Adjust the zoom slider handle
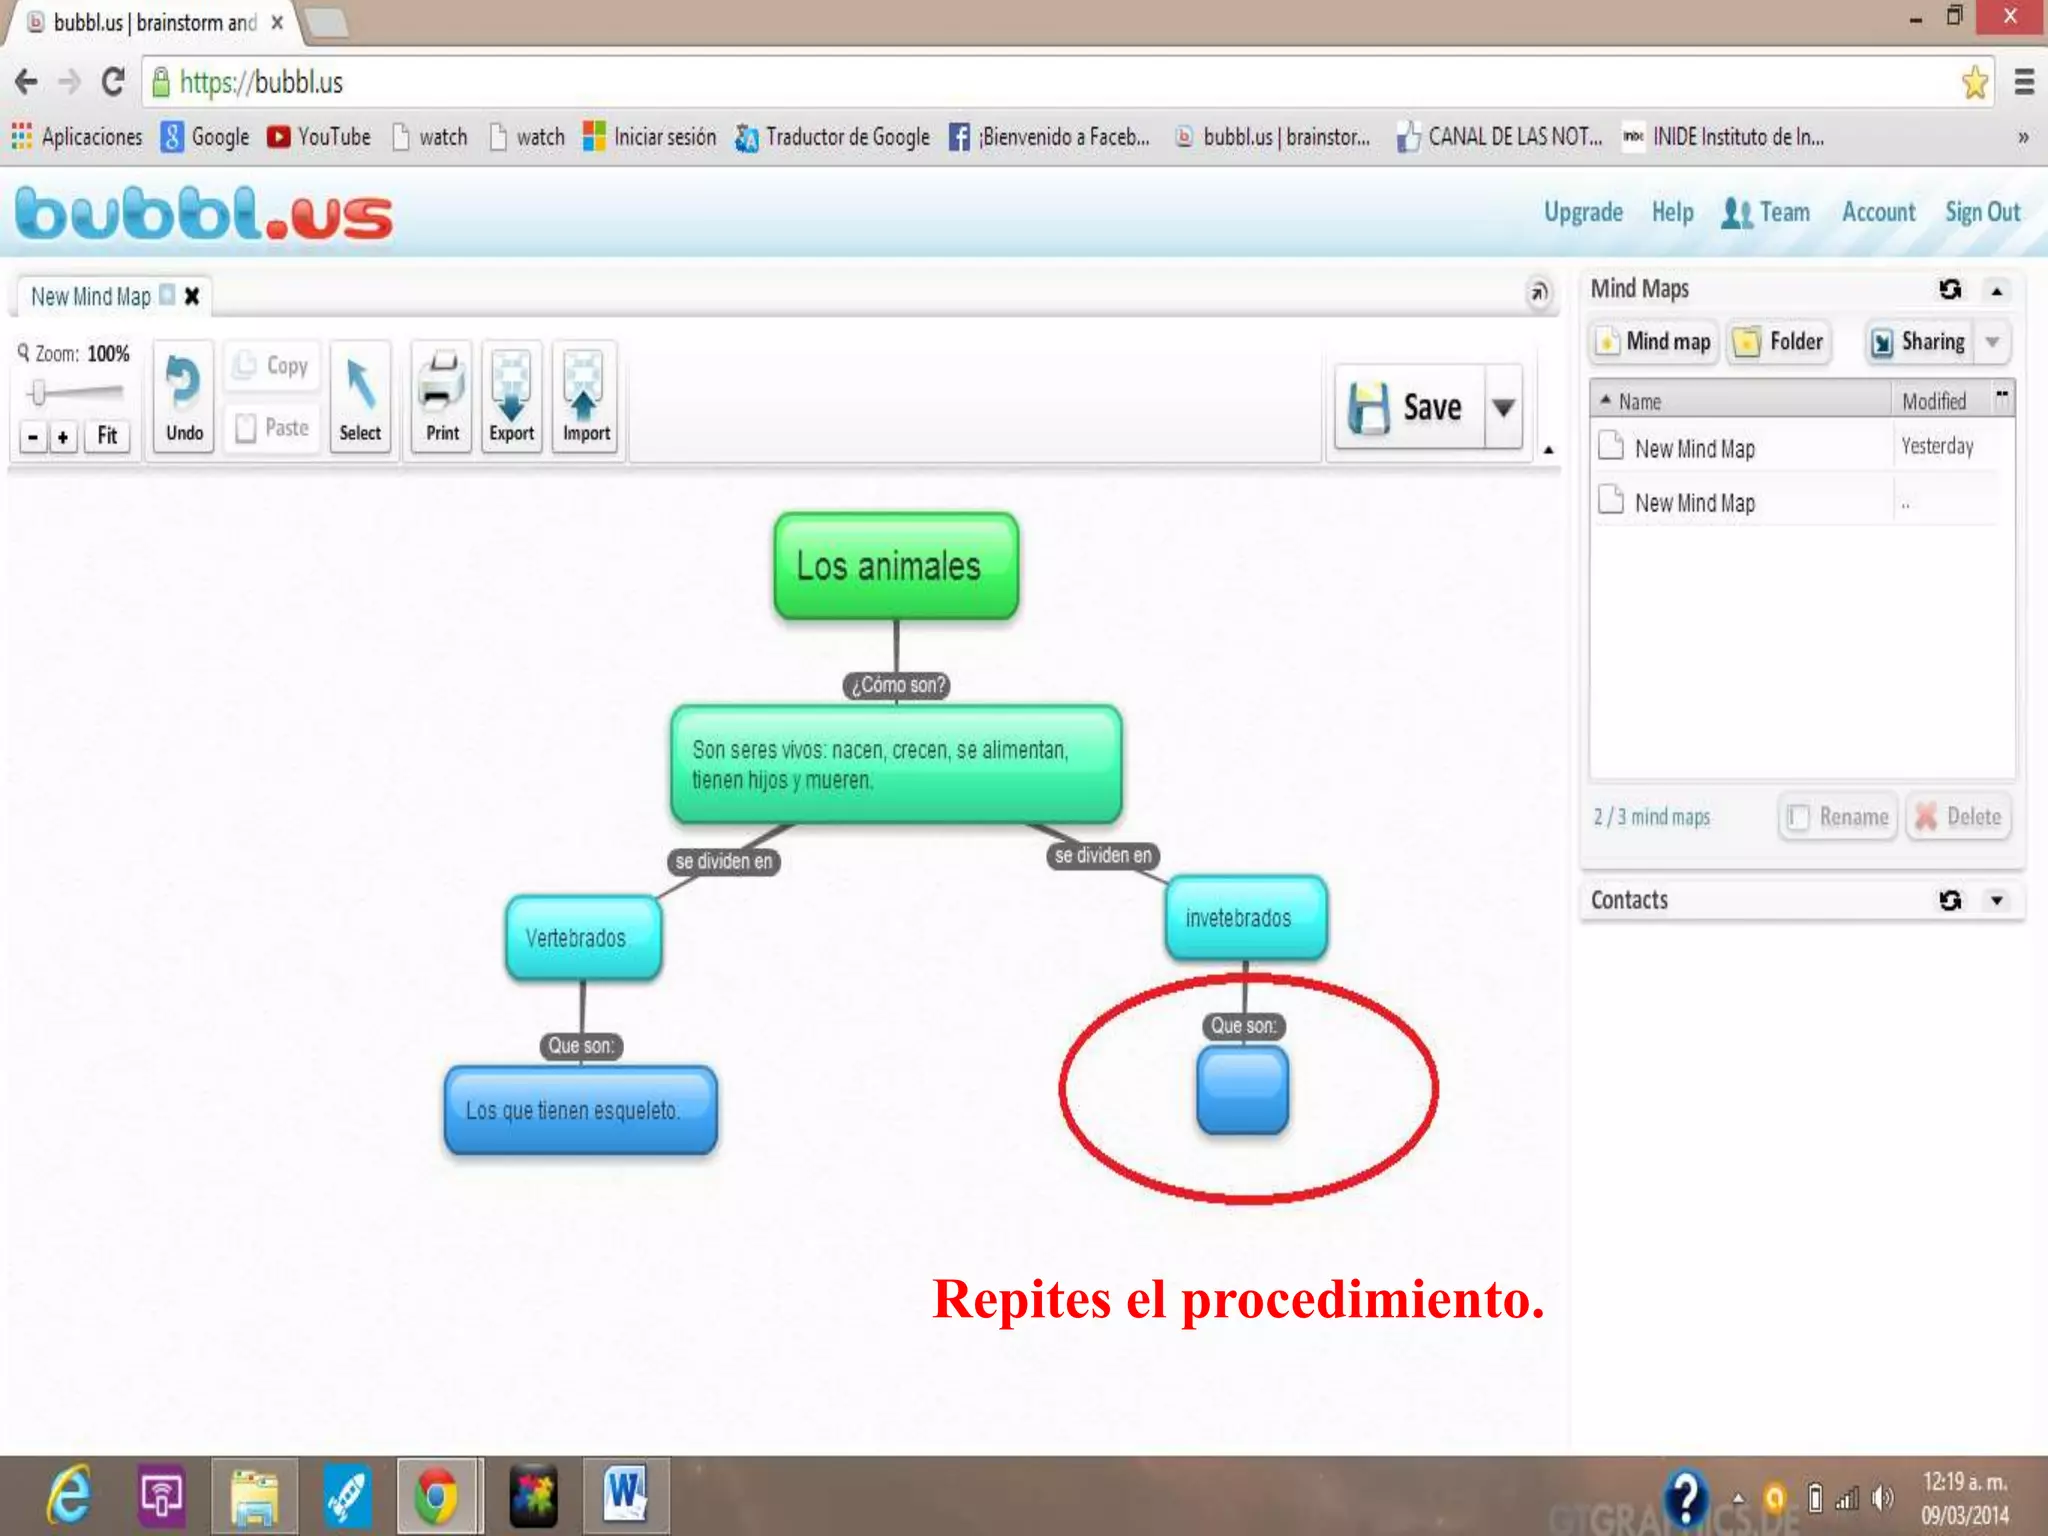The width and height of the screenshot is (2048, 1536). 38,392
